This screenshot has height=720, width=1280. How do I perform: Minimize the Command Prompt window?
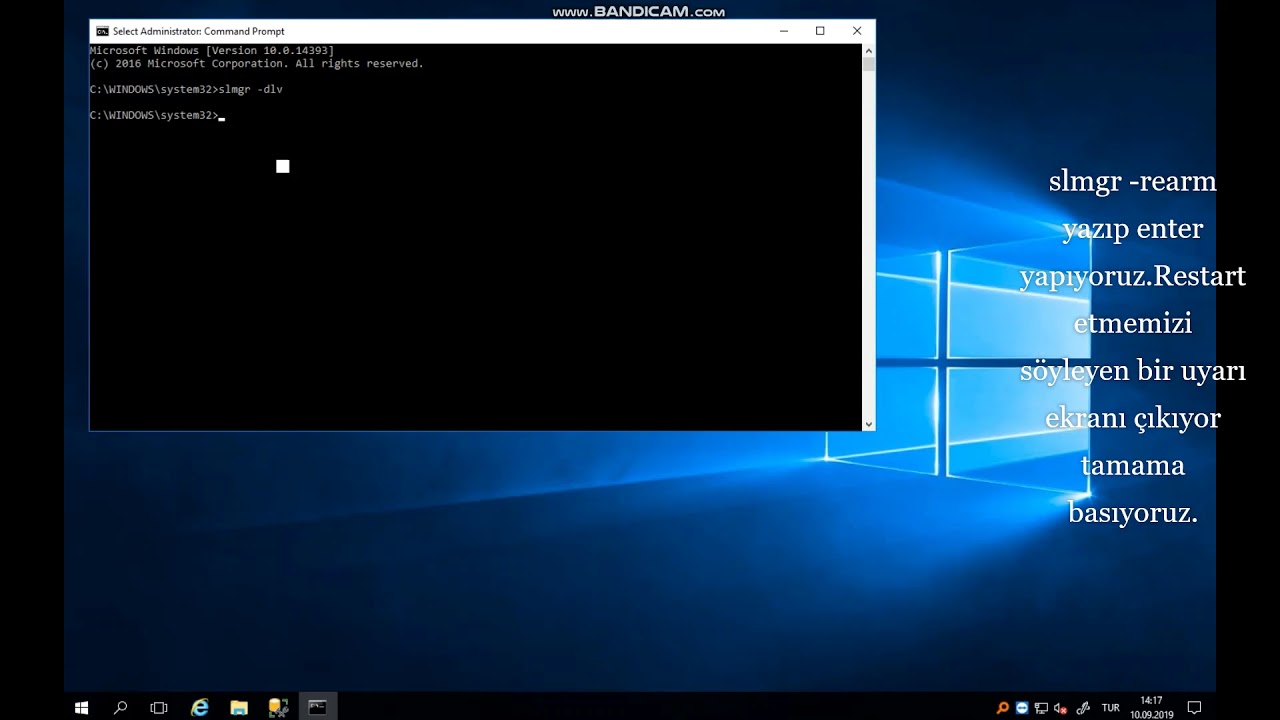tap(784, 31)
